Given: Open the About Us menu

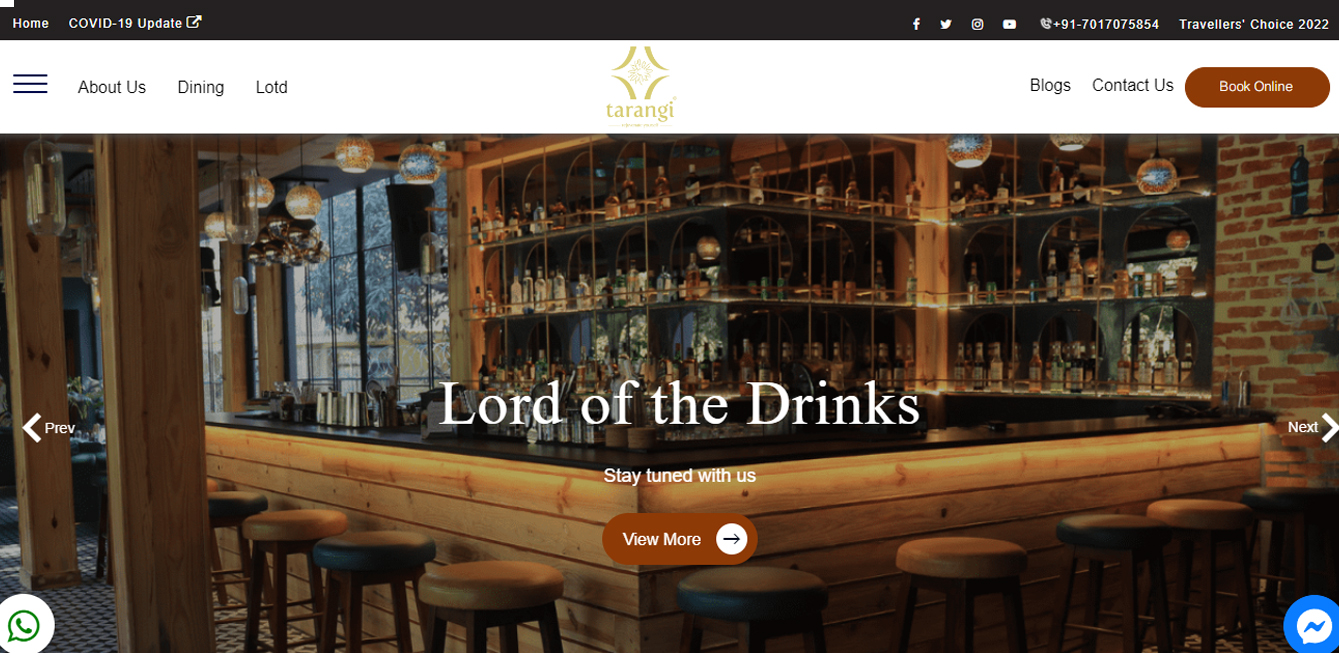Looking at the screenshot, I should [x=112, y=87].
